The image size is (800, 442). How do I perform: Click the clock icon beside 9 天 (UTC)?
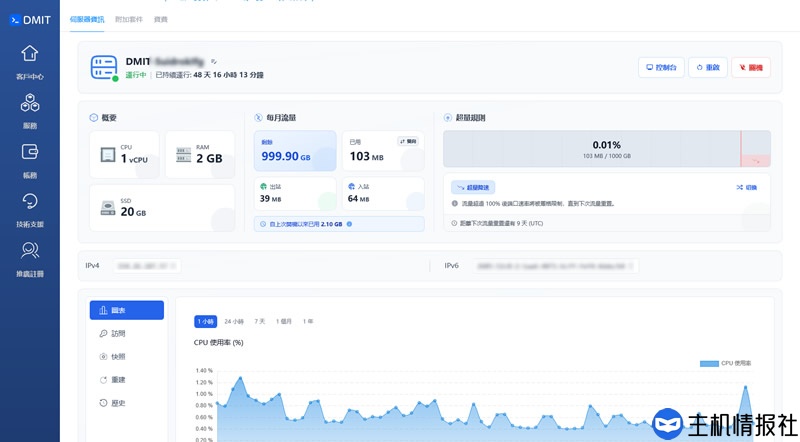pos(454,224)
